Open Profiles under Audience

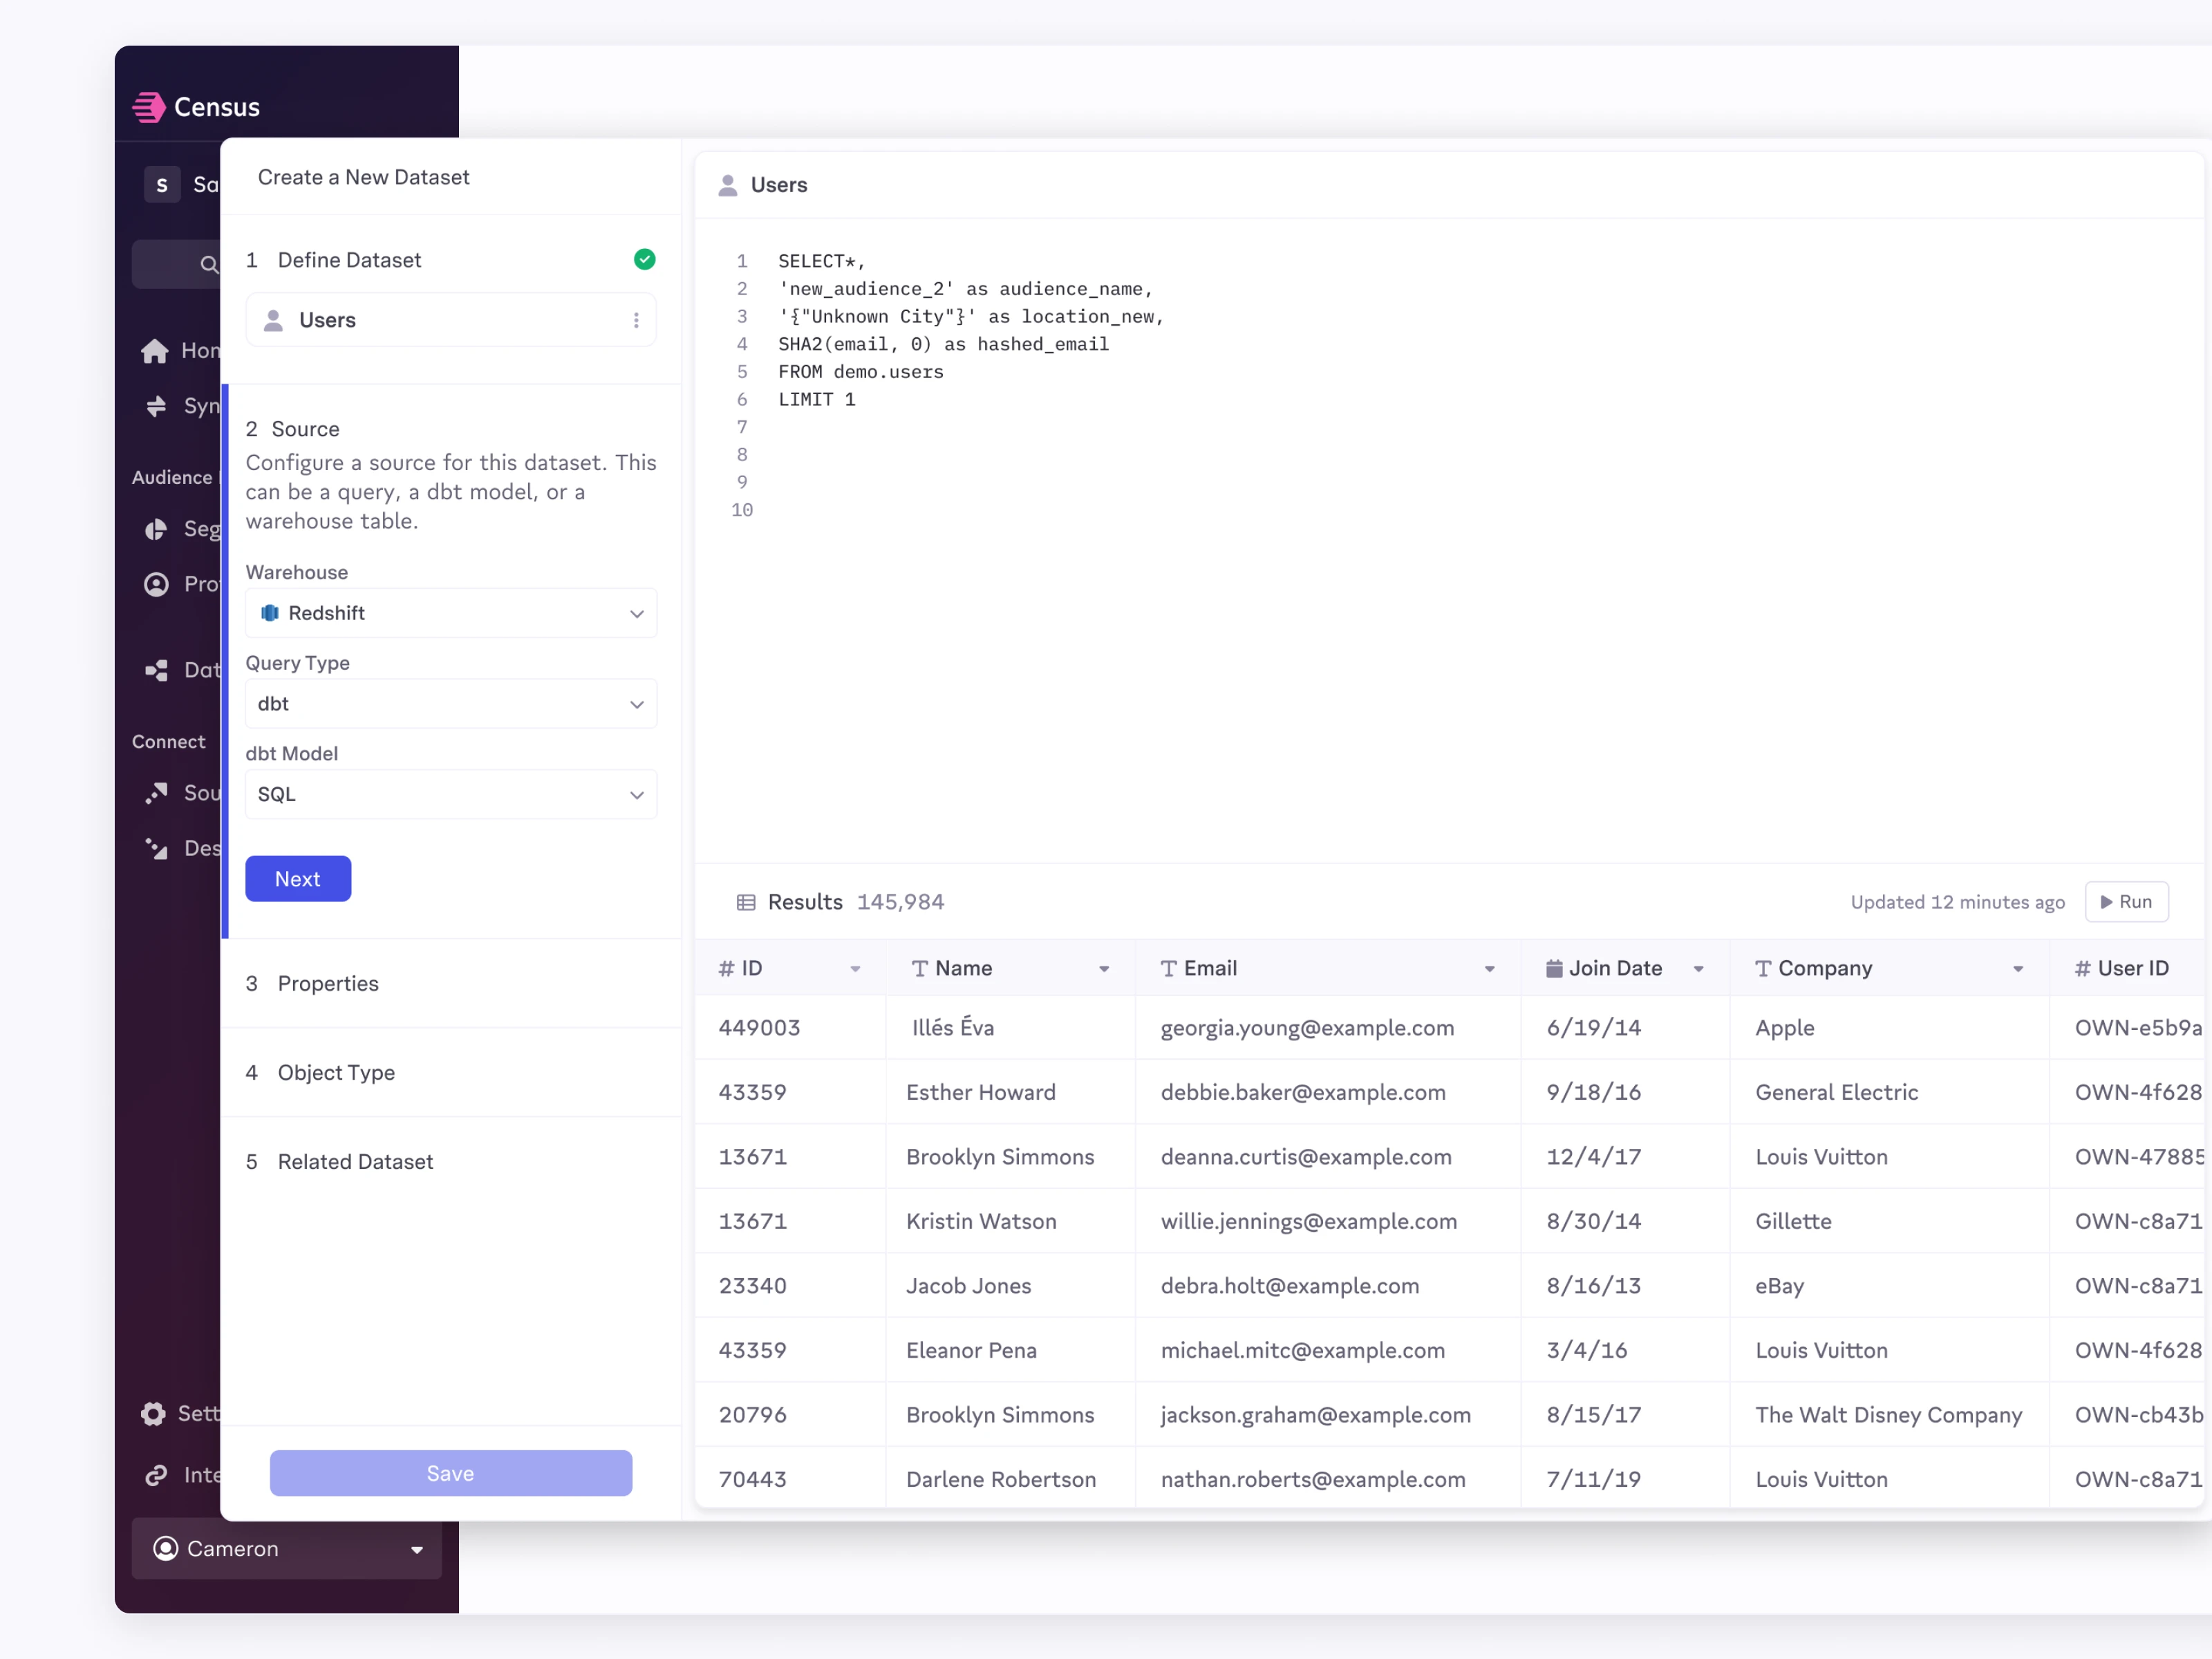[x=180, y=584]
